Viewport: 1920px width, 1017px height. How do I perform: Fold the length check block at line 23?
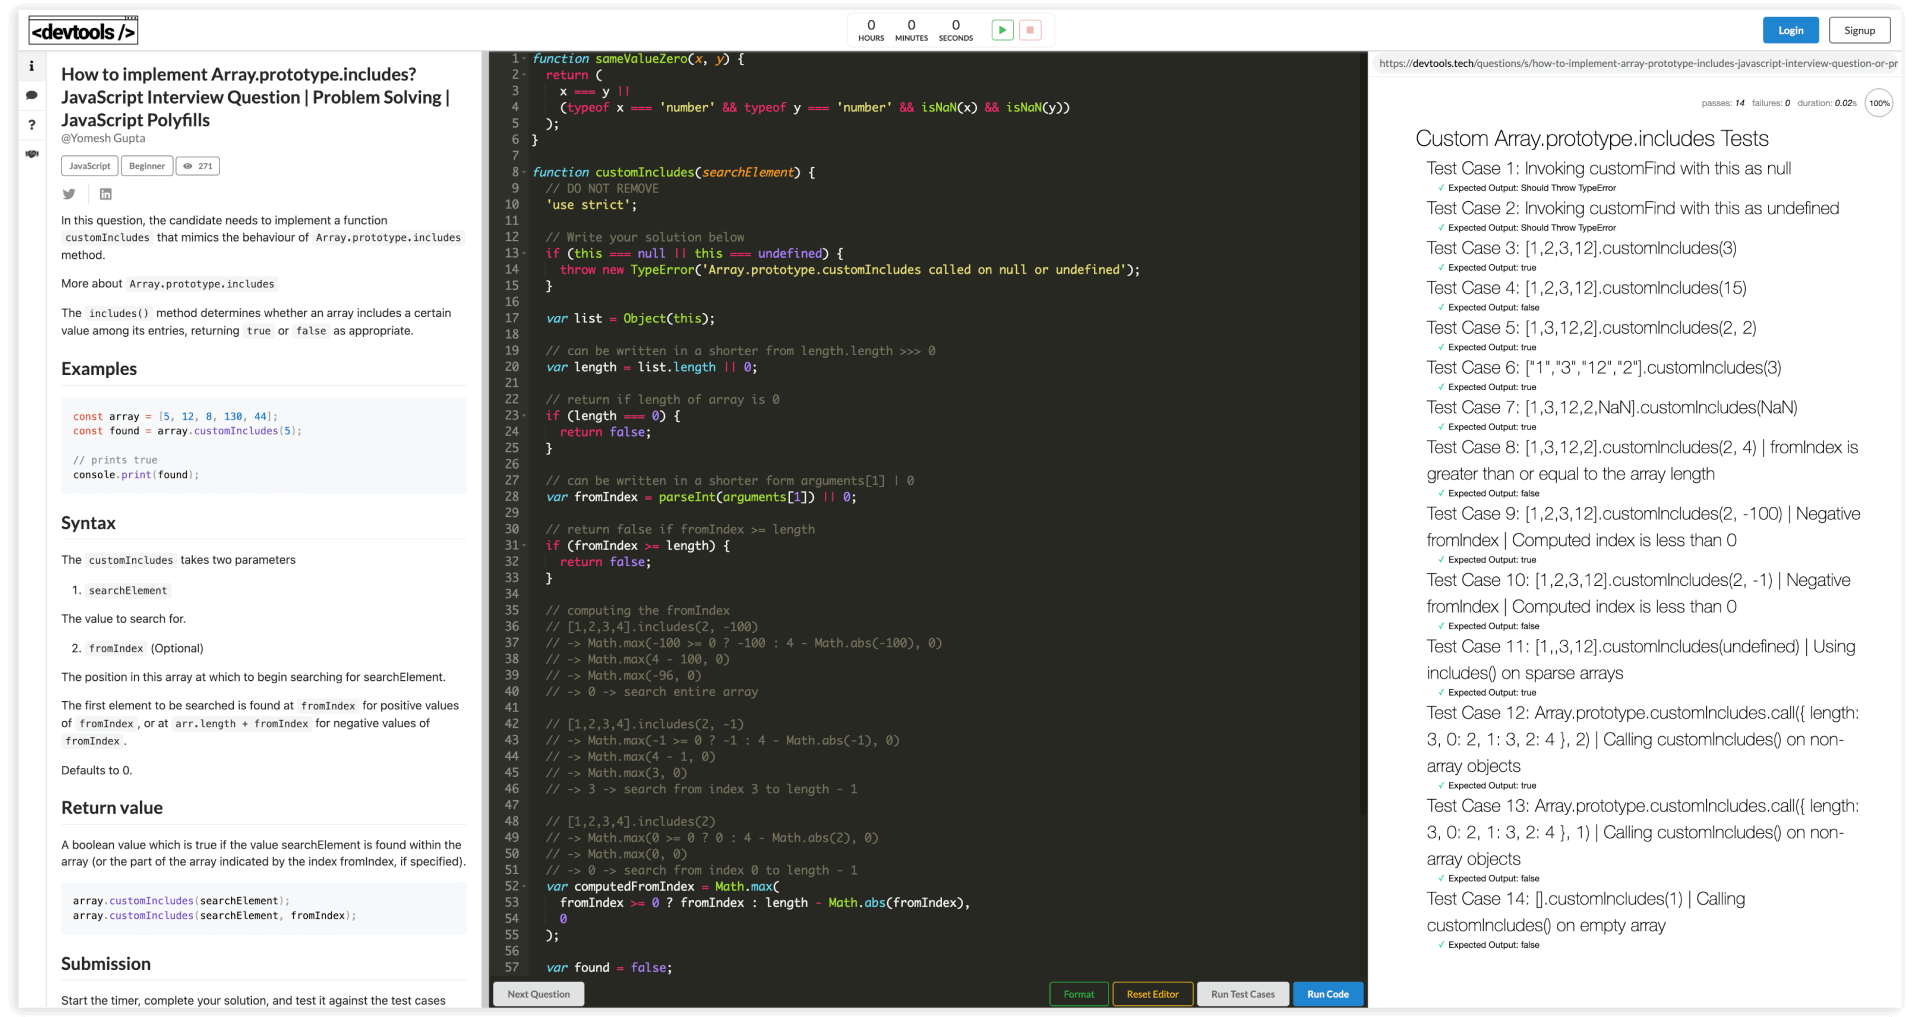pos(524,415)
